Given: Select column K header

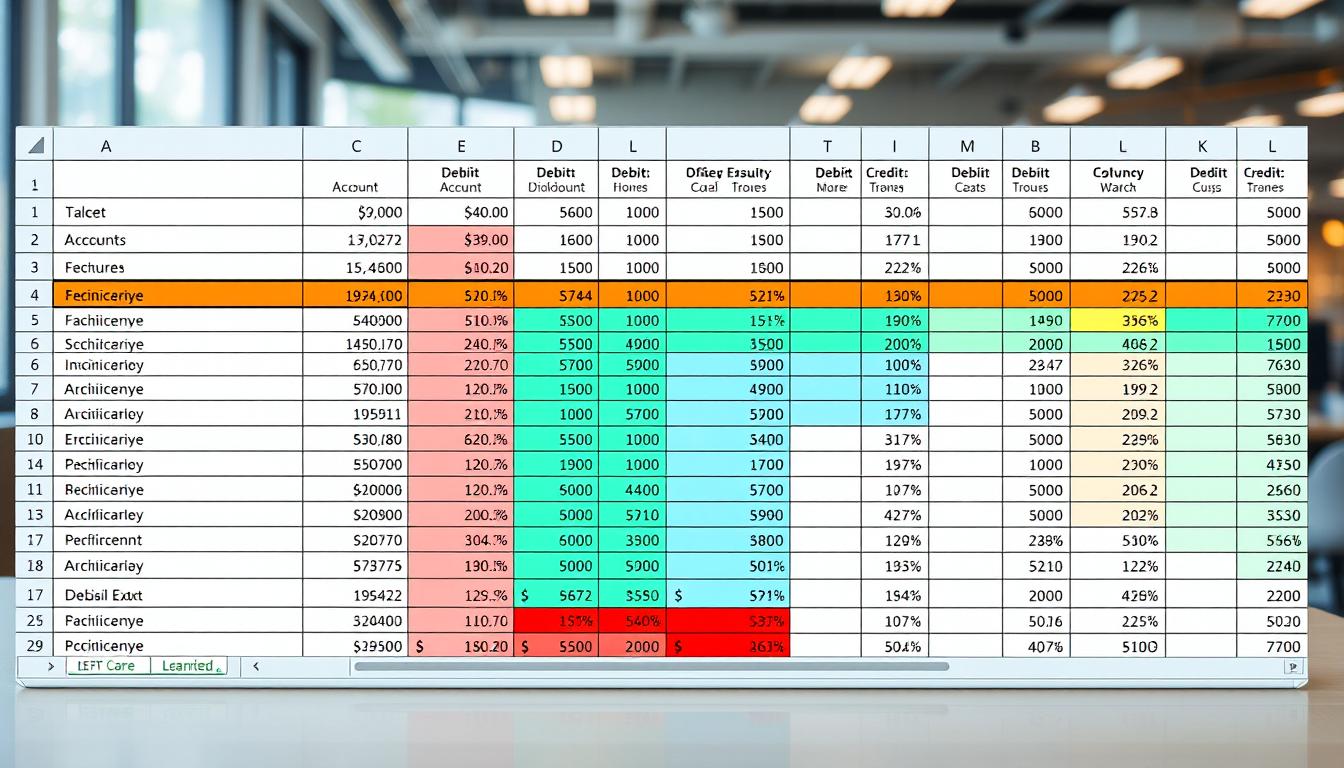Looking at the screenshot, I should 1201,145.
